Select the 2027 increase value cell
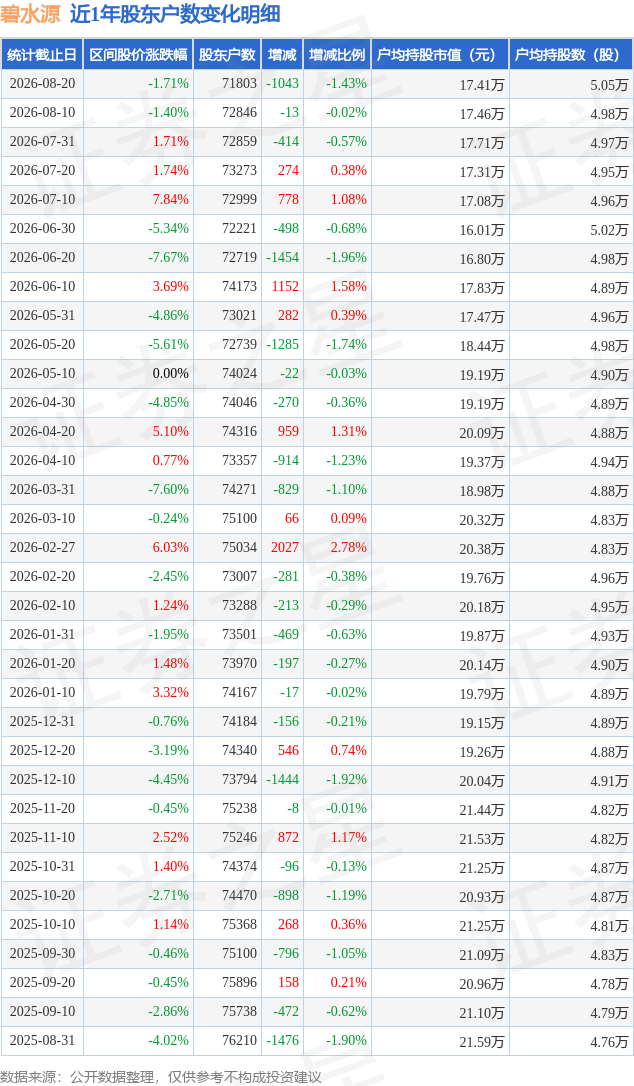 (285, 547)
